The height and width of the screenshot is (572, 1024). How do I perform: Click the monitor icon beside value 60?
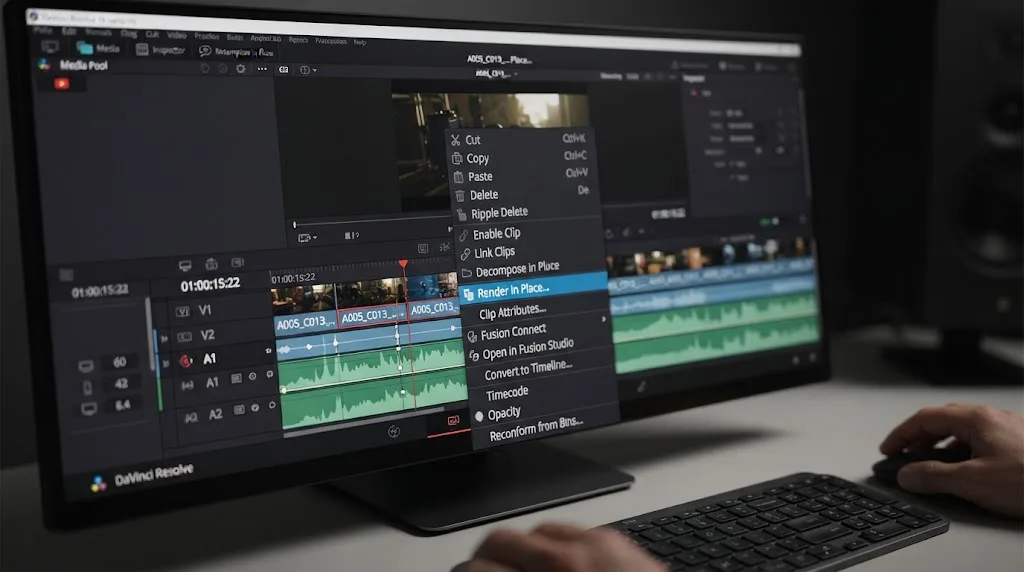[86, 366]
